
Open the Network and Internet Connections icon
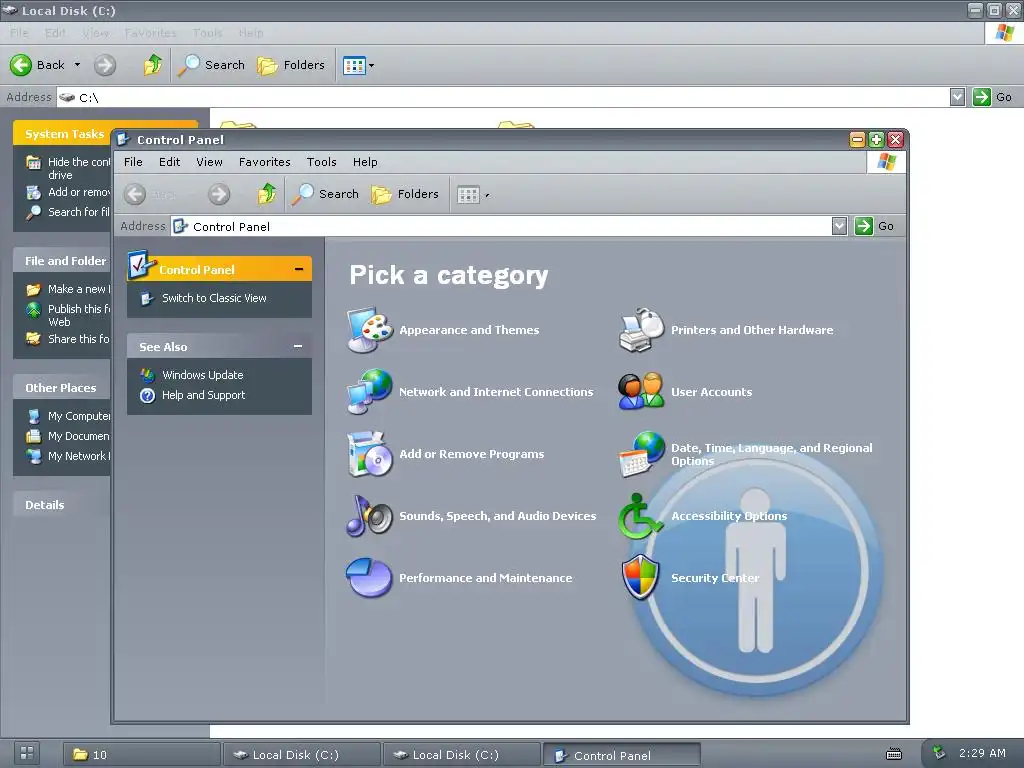point(370,392)
